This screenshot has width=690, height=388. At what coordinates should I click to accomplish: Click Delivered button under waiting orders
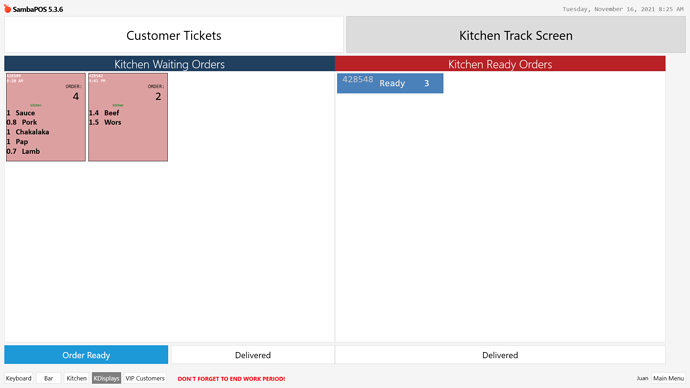point(253,355)
